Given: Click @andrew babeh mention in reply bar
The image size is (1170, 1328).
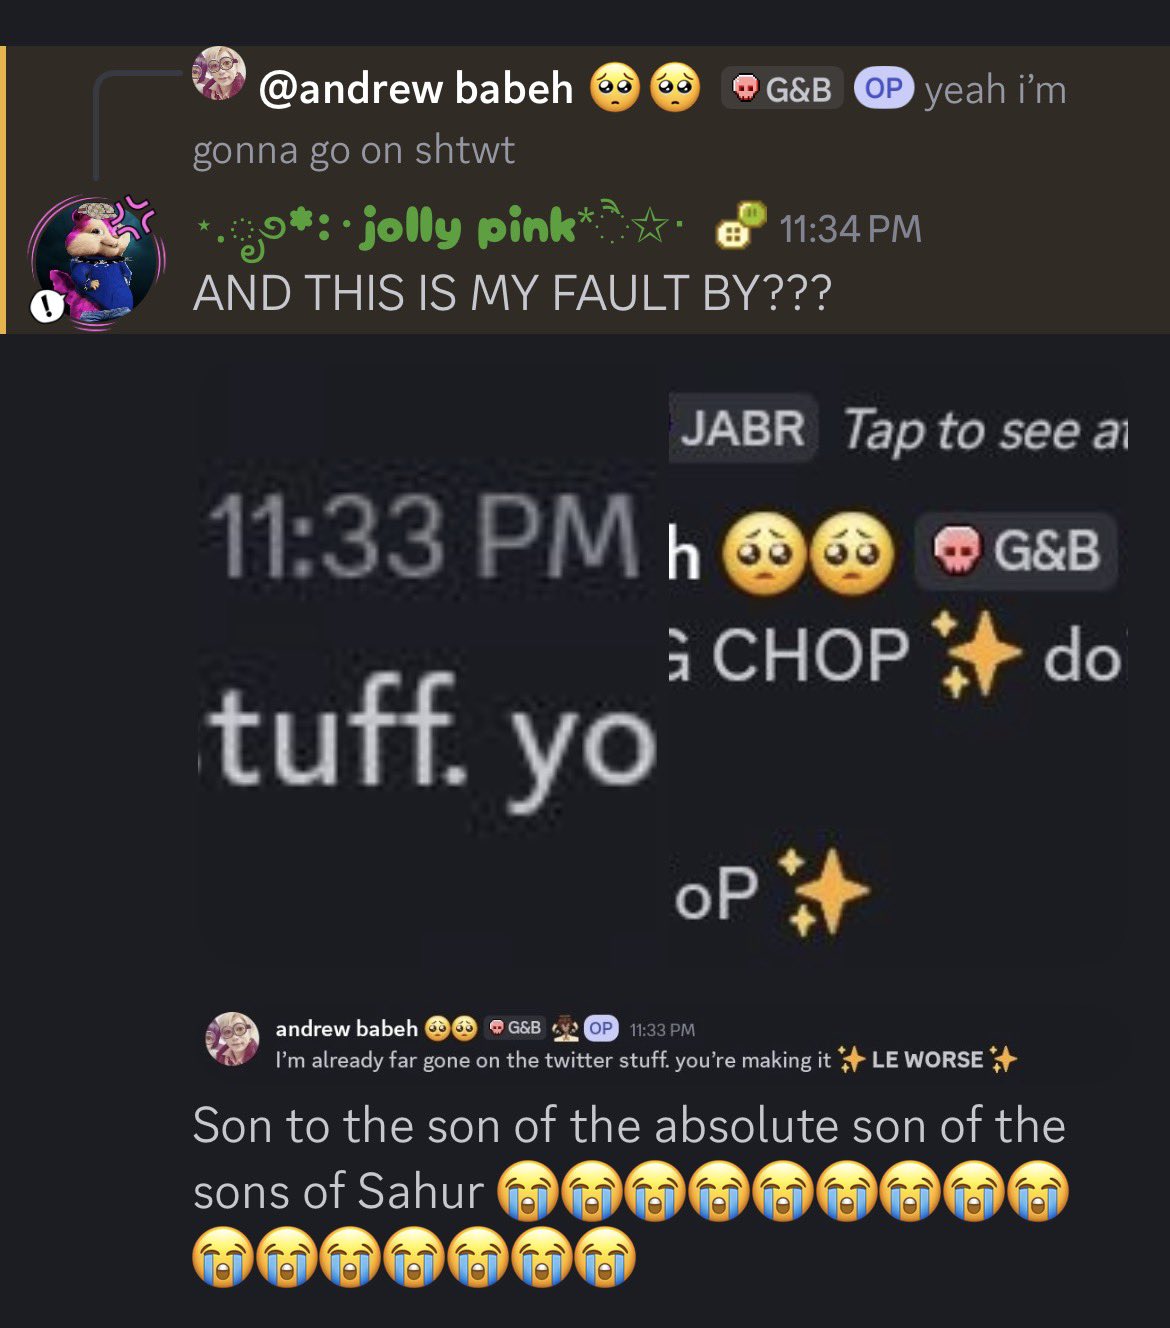Looking at the screenshot, I should [x=416, y=89].
